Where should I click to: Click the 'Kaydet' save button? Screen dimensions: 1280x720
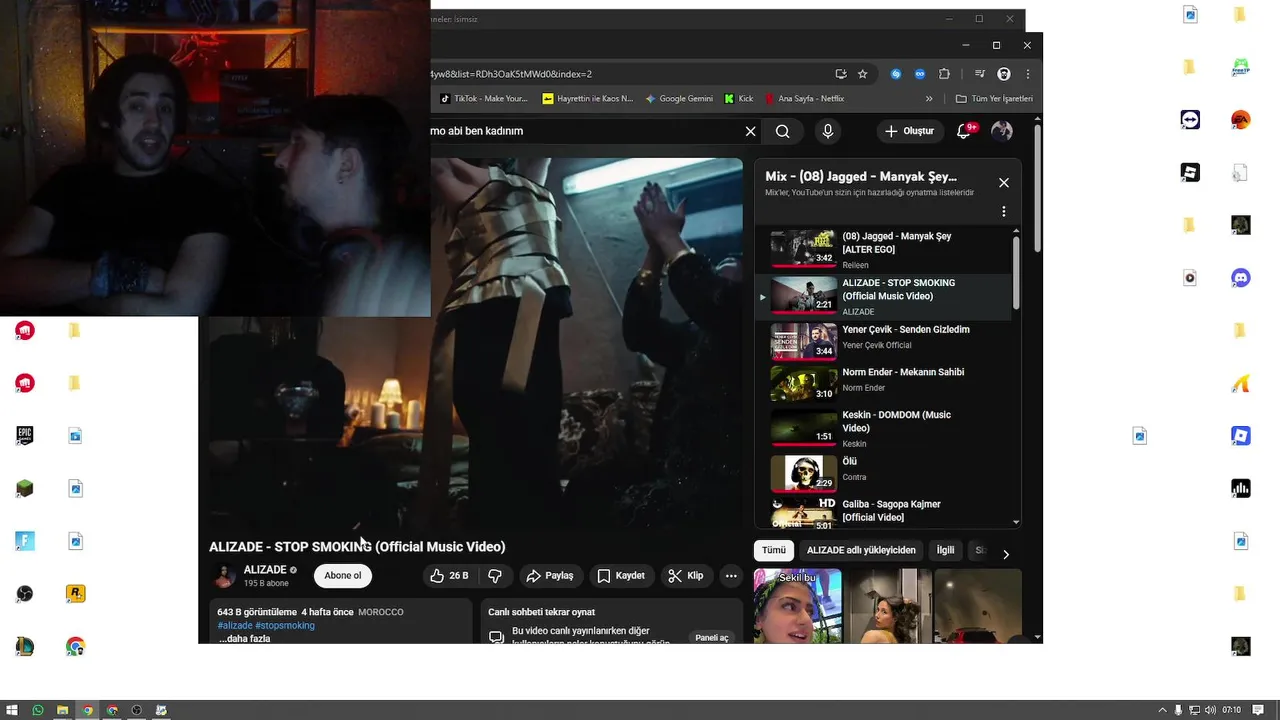point(621,576)
